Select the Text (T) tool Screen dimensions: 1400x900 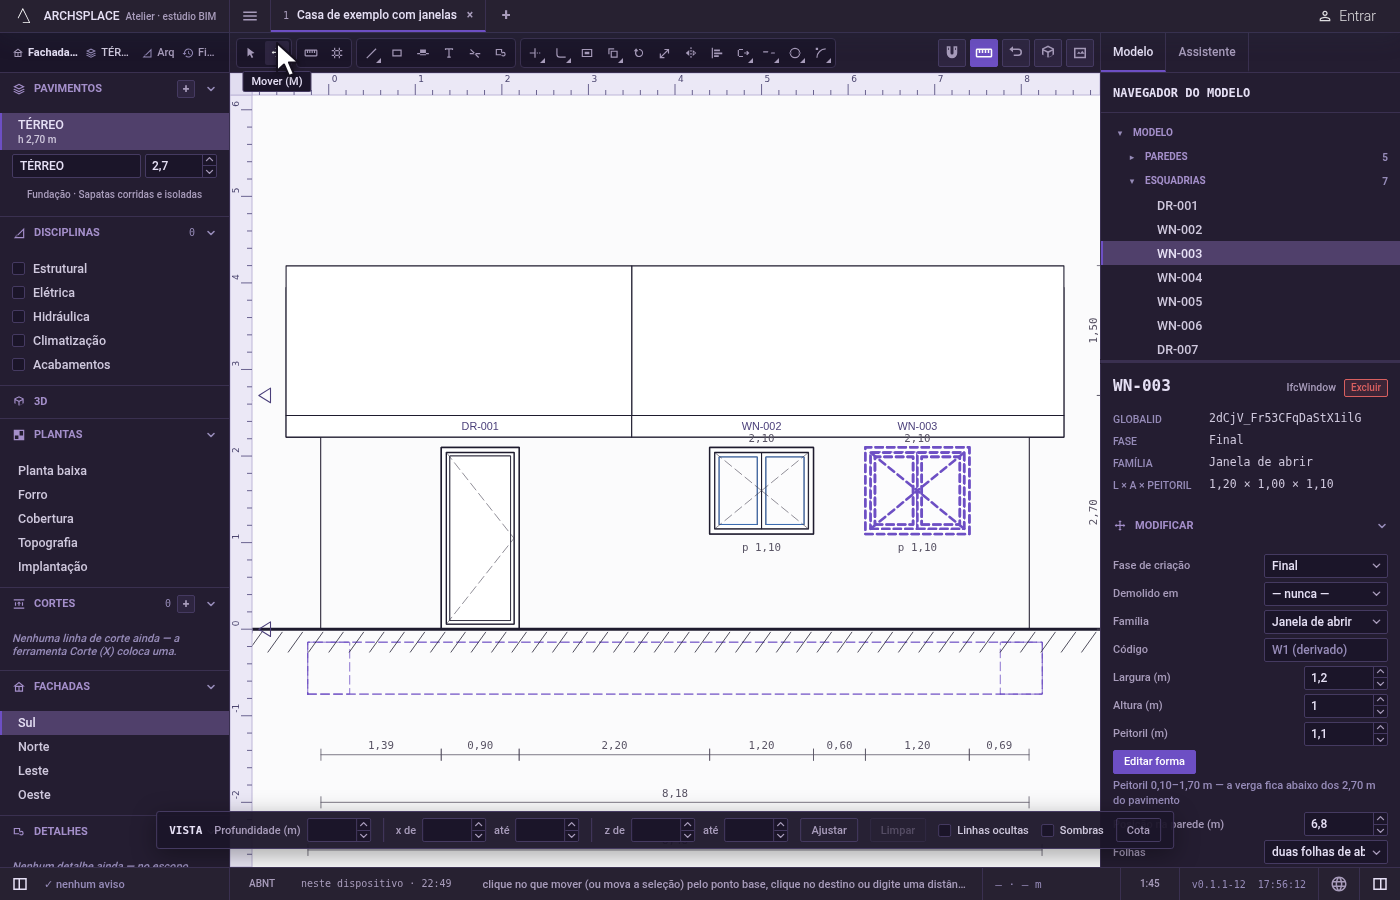tap(449, 53)
